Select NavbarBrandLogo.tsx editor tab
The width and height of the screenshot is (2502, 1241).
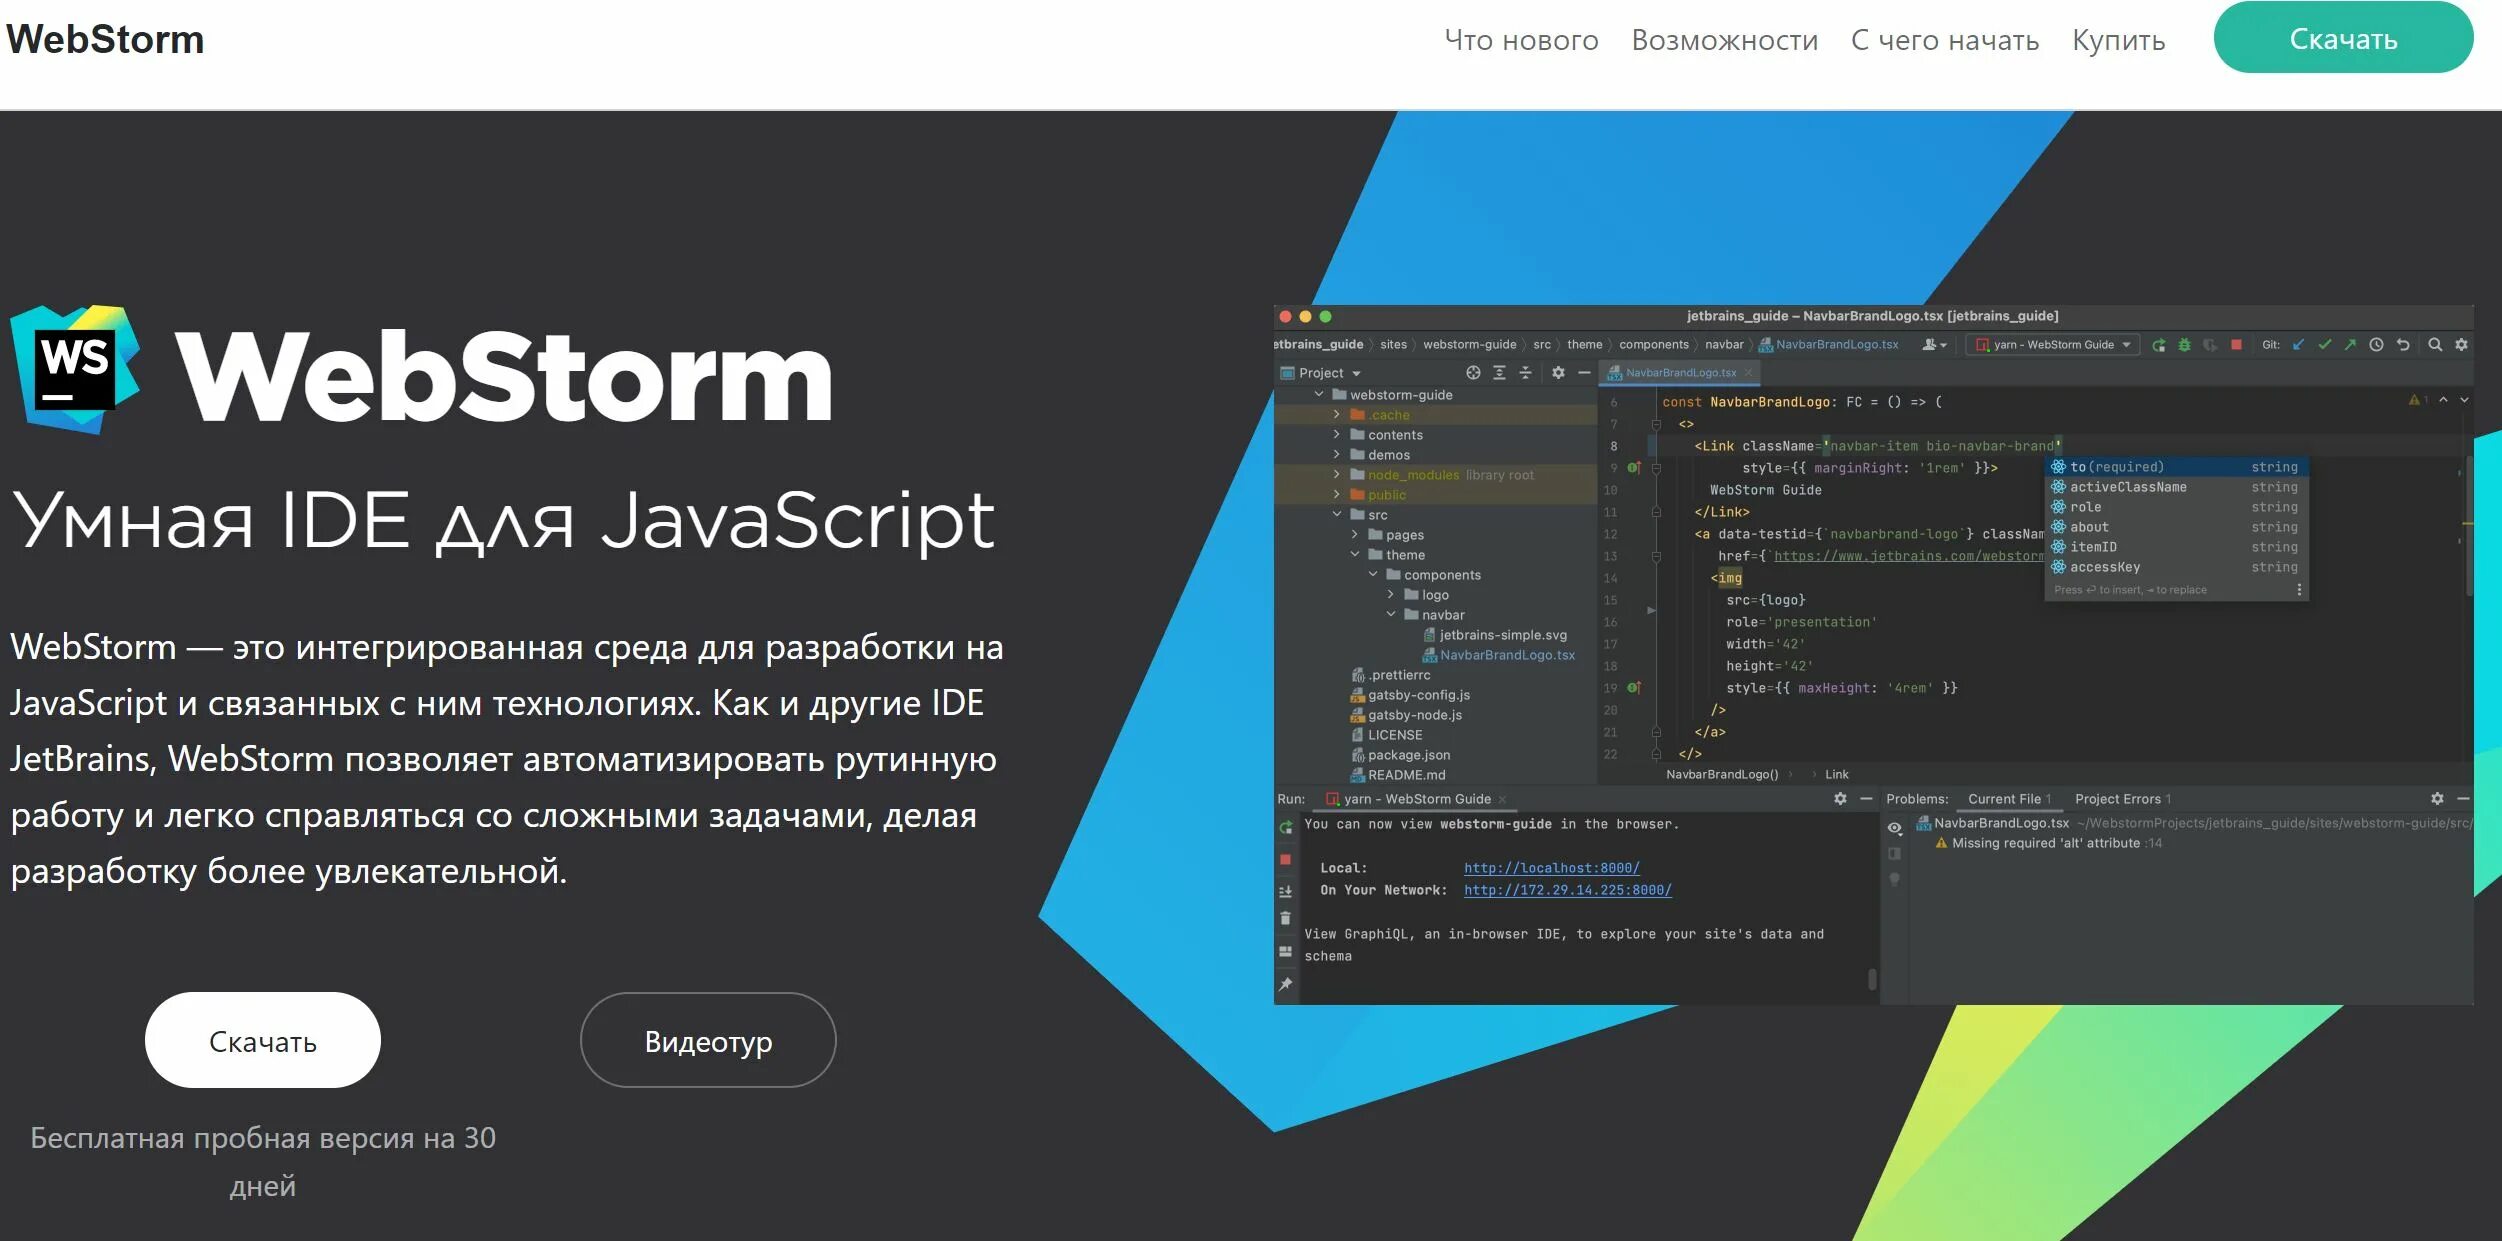[1680, 373]
